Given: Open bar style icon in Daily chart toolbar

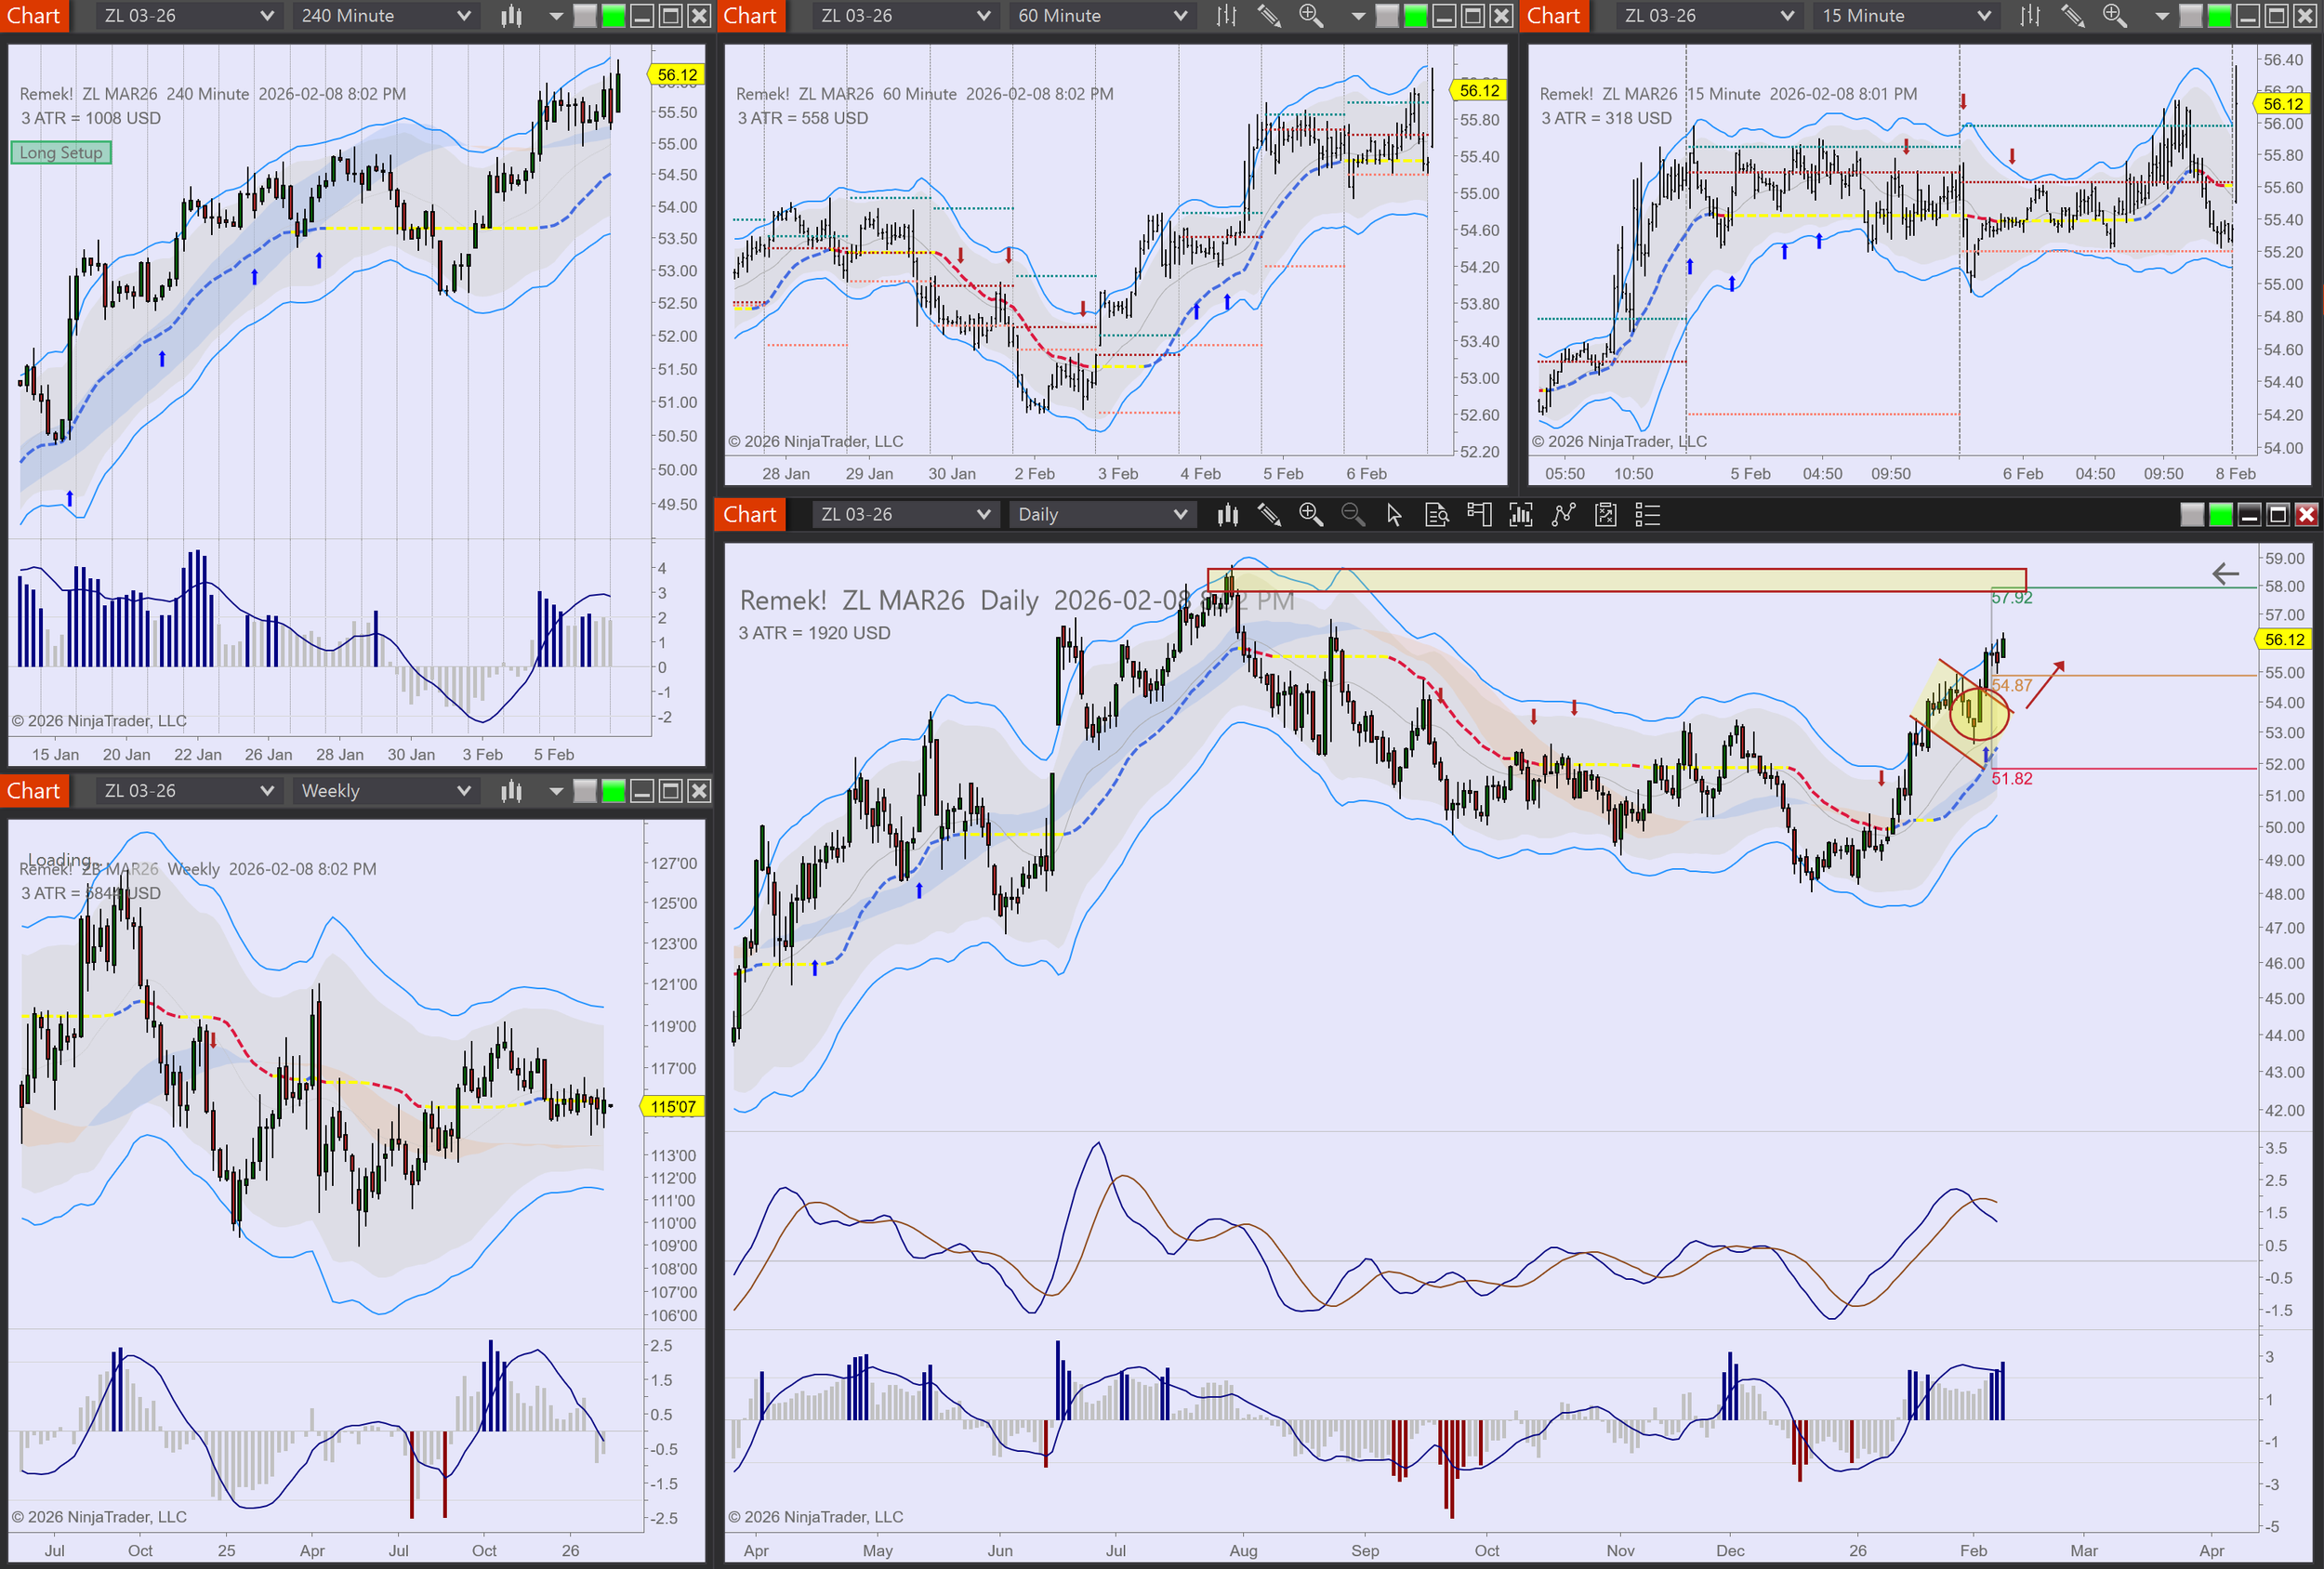Looking at the screenshot, I should [x=1227, y=515].
